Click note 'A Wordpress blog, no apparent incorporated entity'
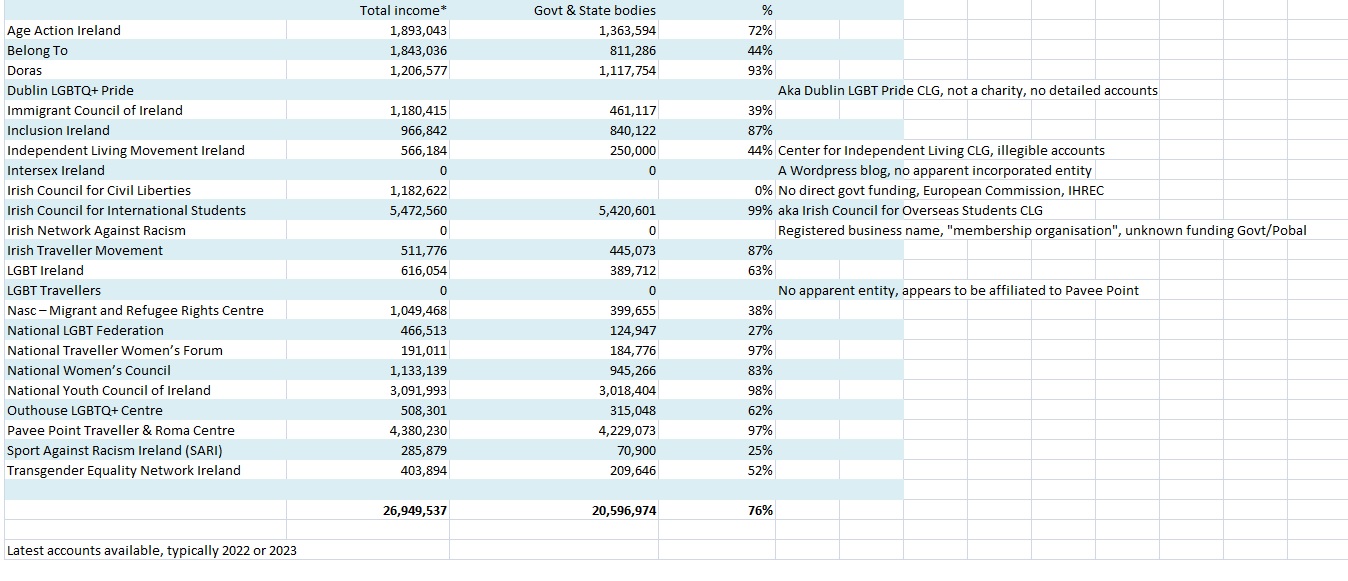This screenshot has height=581, width=1348. (x=935, y=170)
